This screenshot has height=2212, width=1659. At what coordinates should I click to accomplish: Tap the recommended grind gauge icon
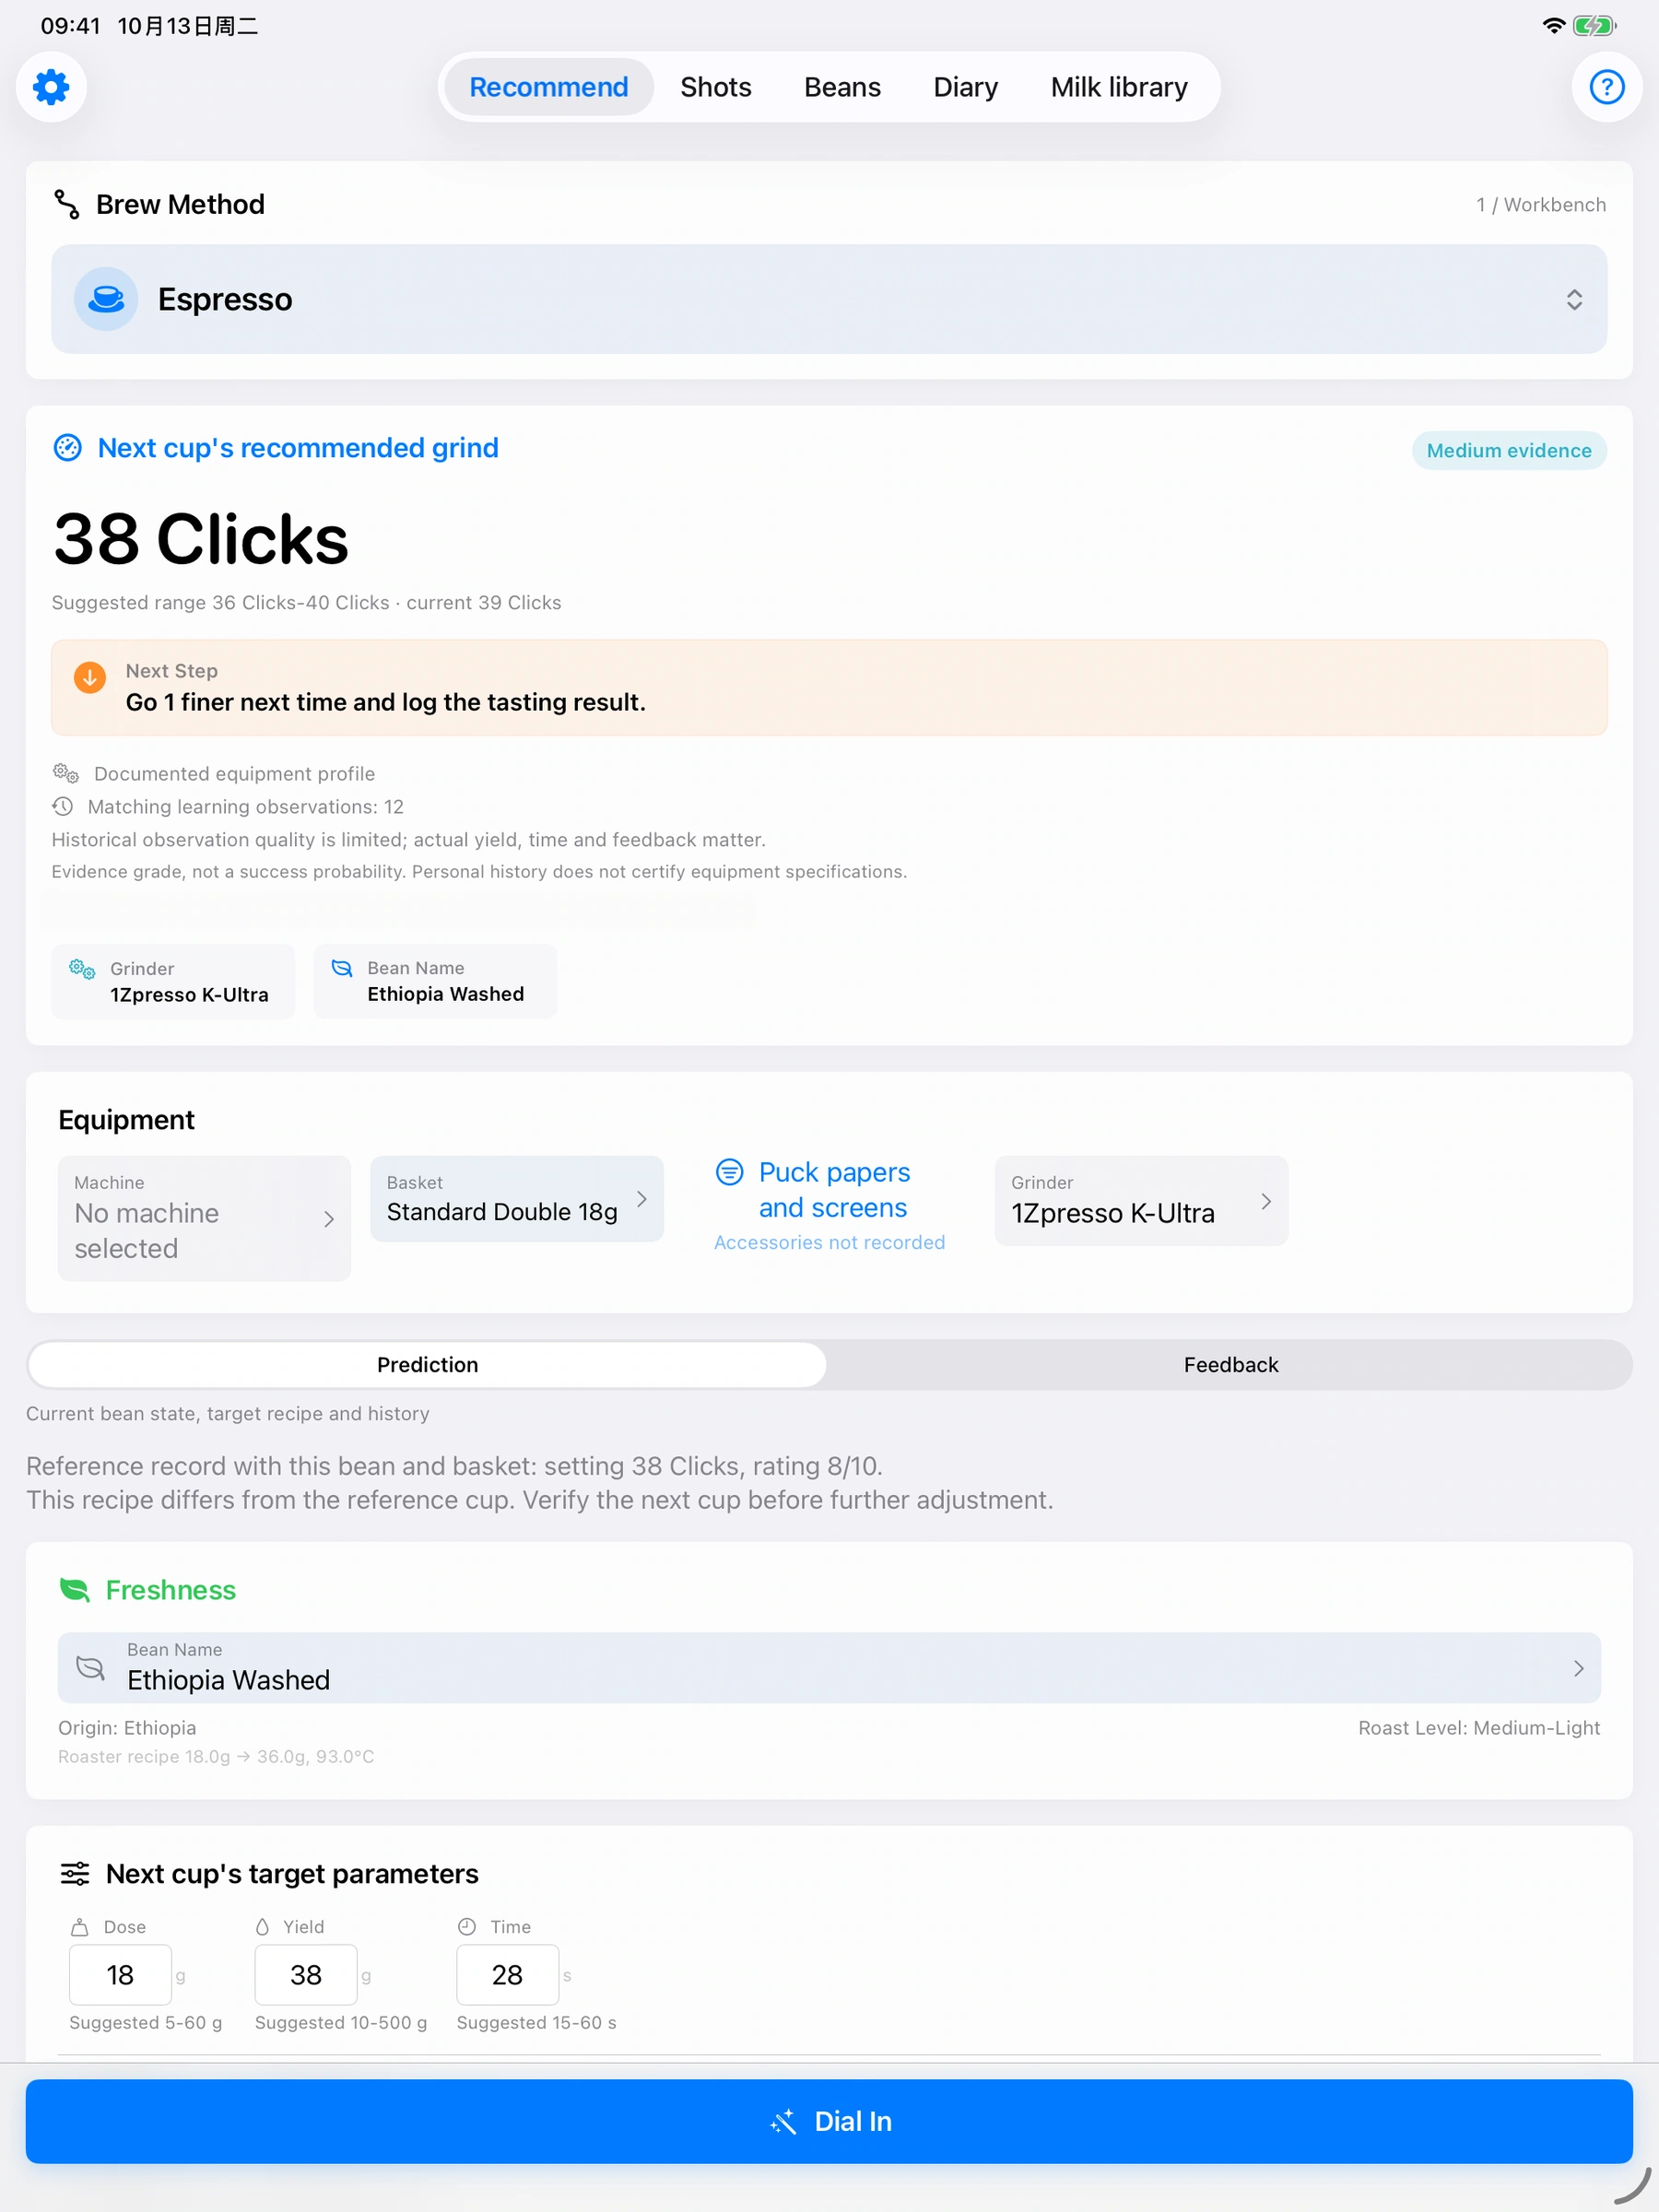click(68, 448)
